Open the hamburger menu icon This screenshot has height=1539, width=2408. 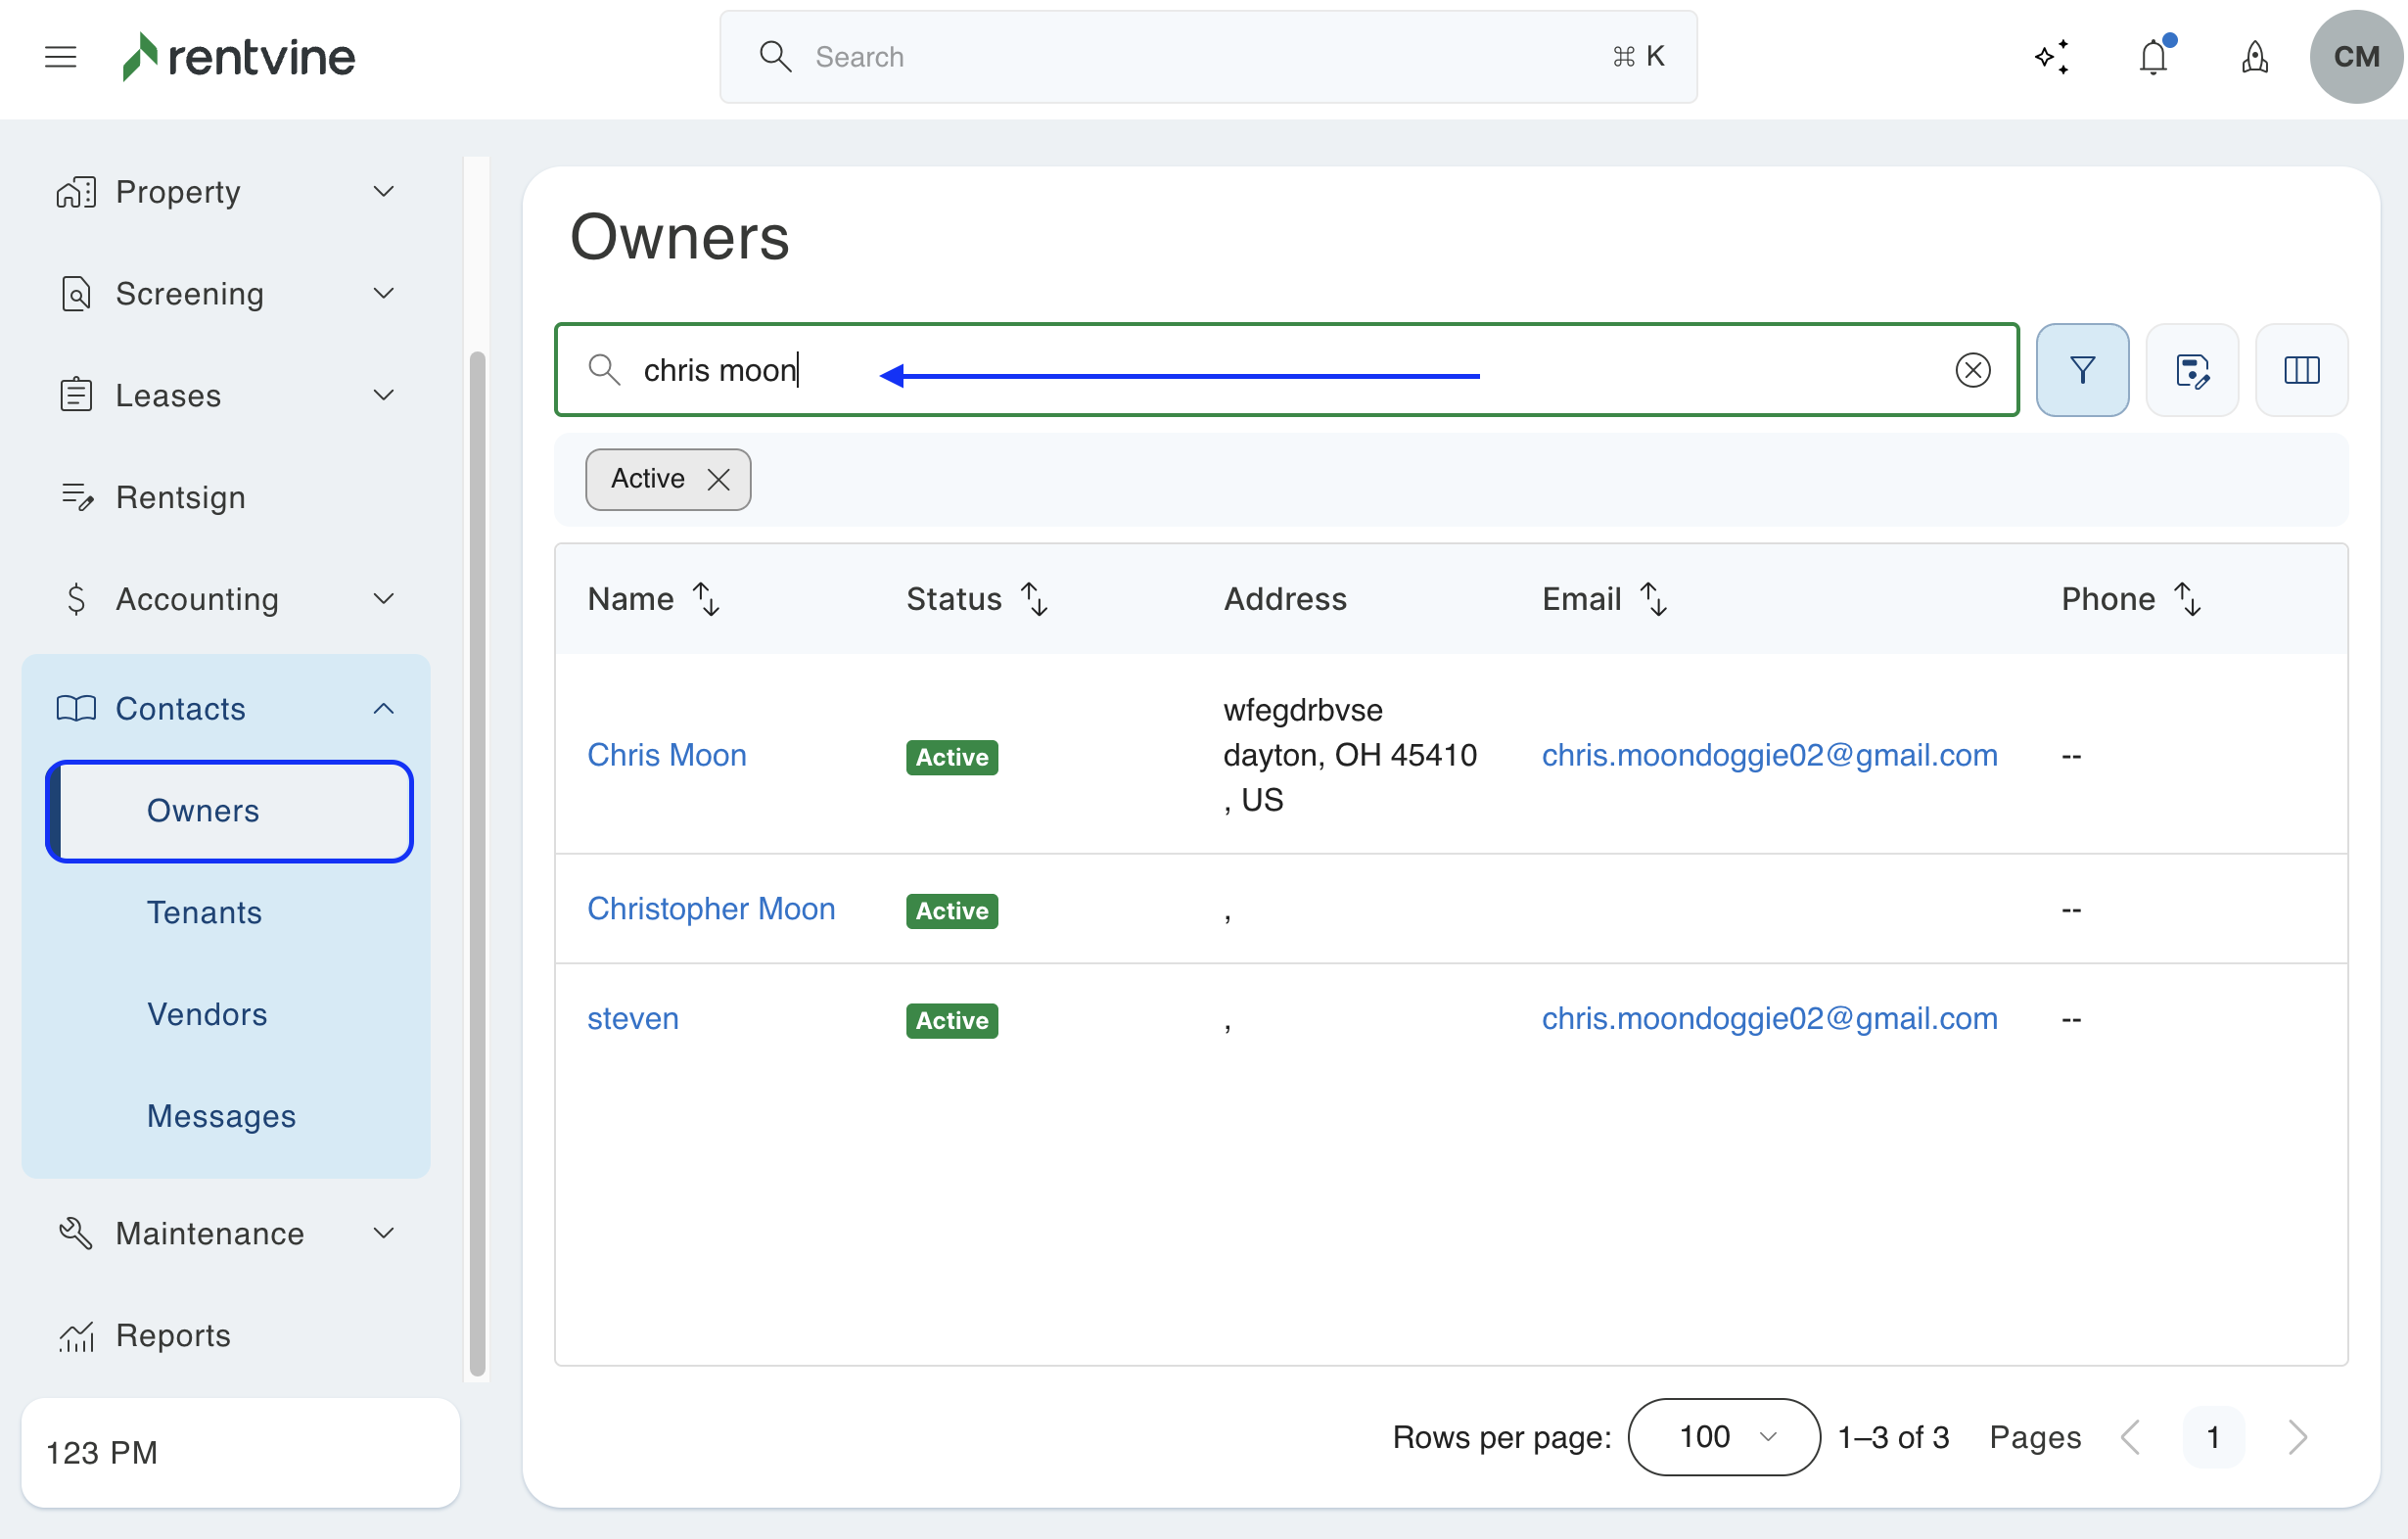tap(60, 57)
